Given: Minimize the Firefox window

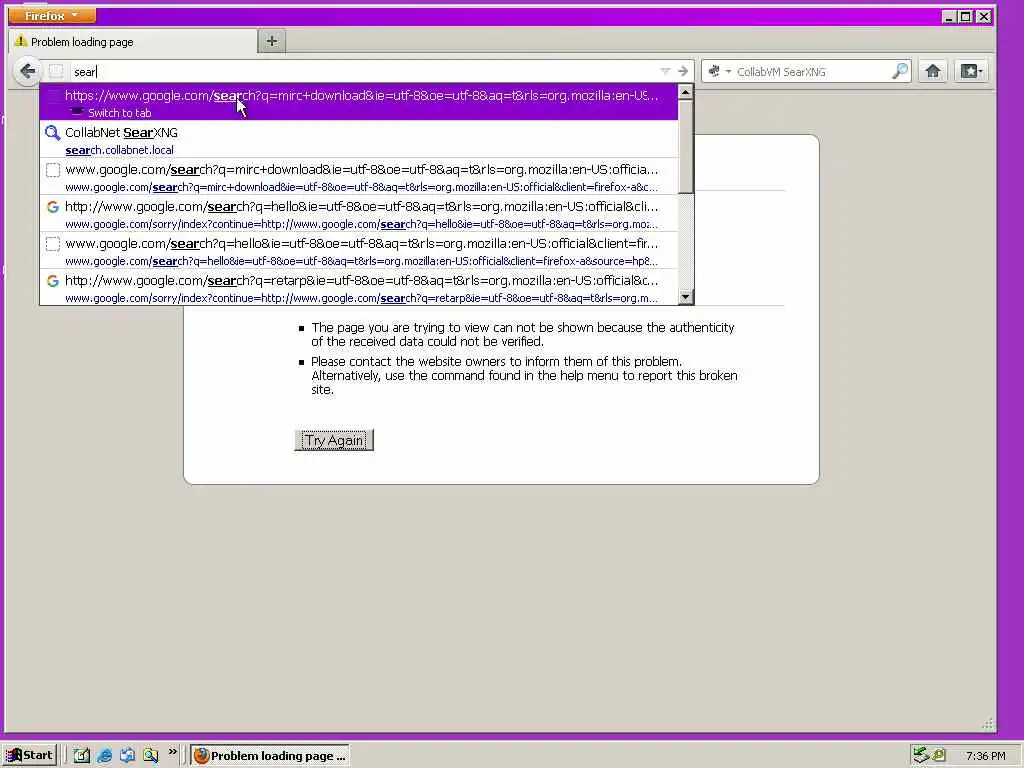Looking at the screenshot, I should click(950, 16).
